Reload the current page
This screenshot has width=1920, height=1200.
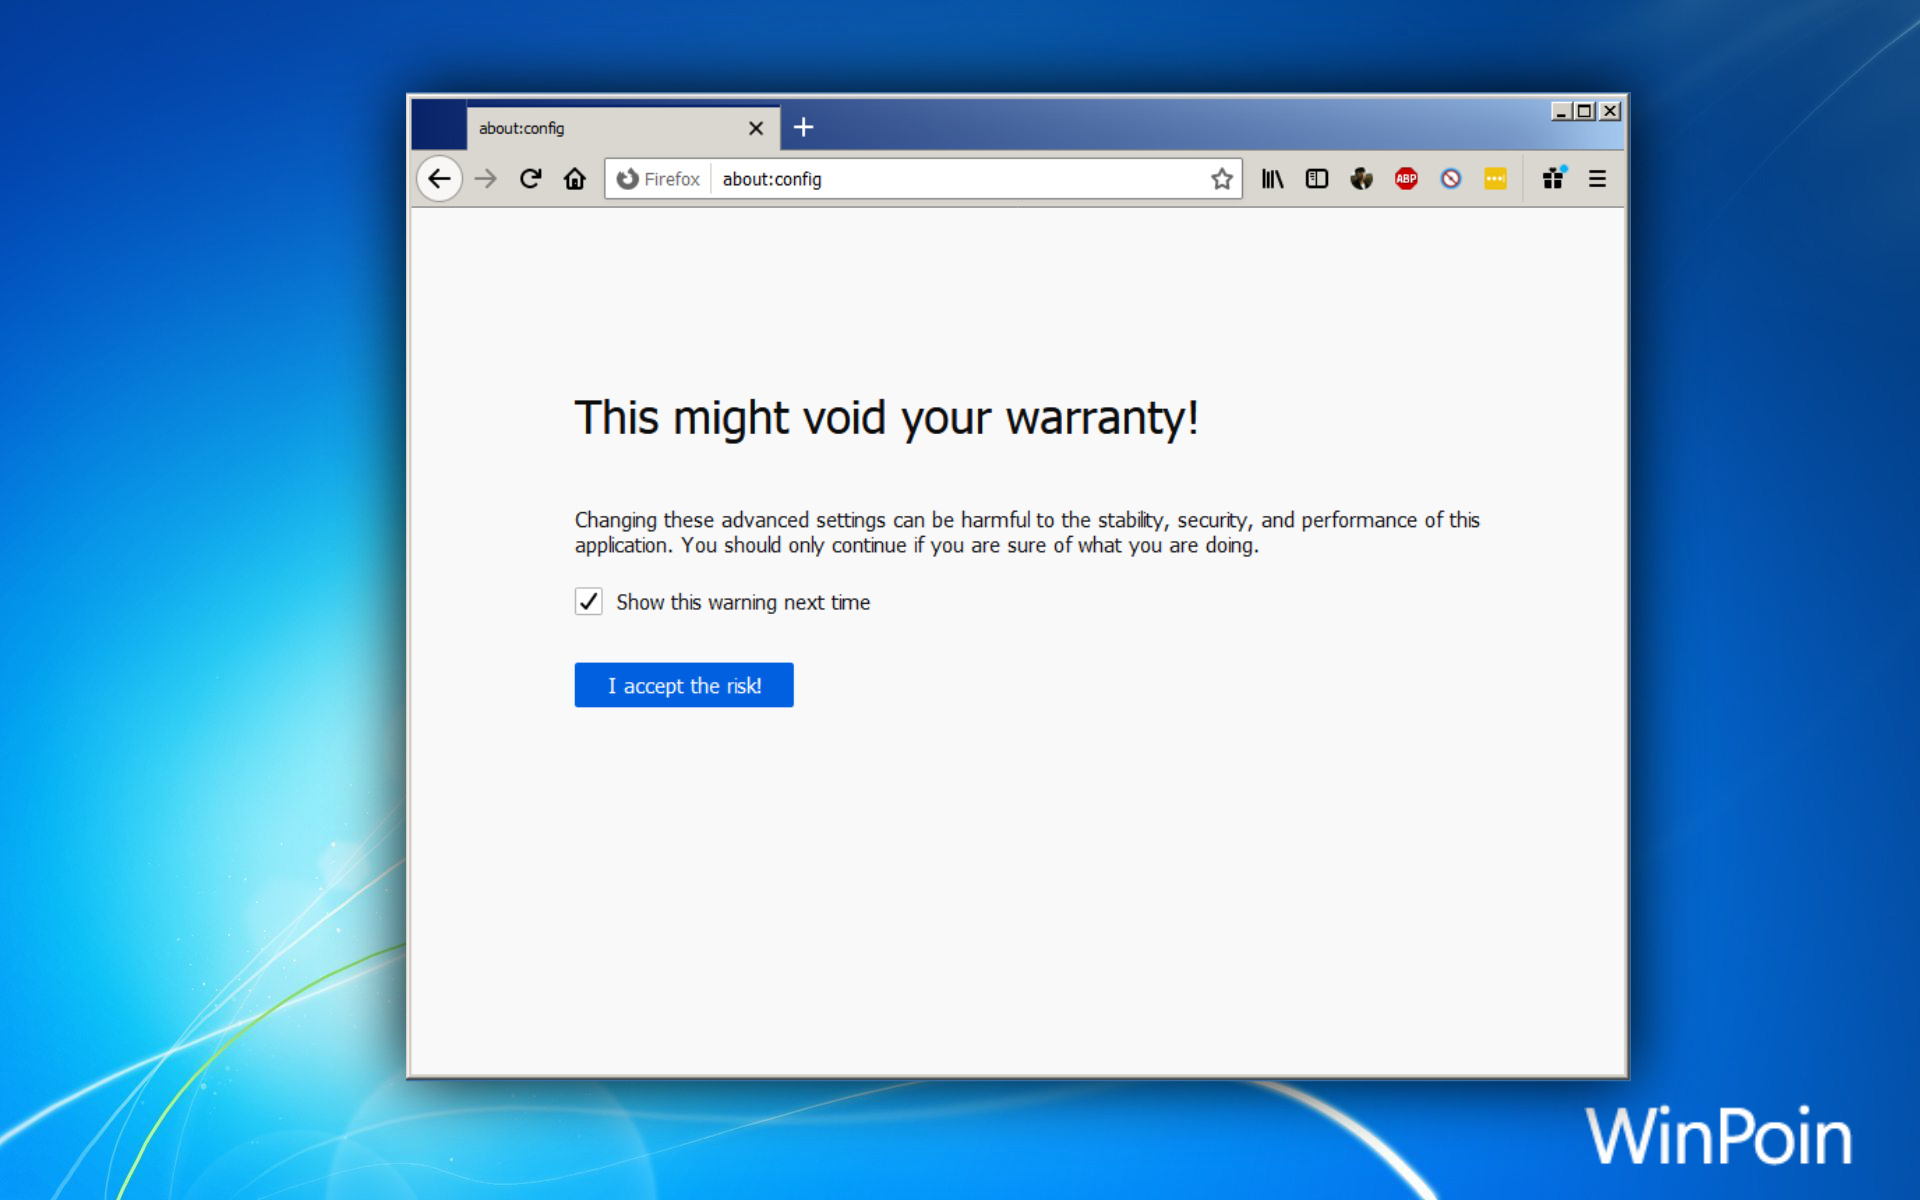(x=530, y=179)
